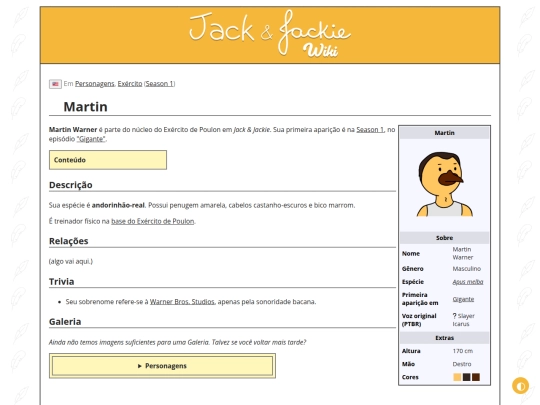540x405 pixels.
Task: Click the bold "andorinhão-real" species text
Action: (118, 205)
